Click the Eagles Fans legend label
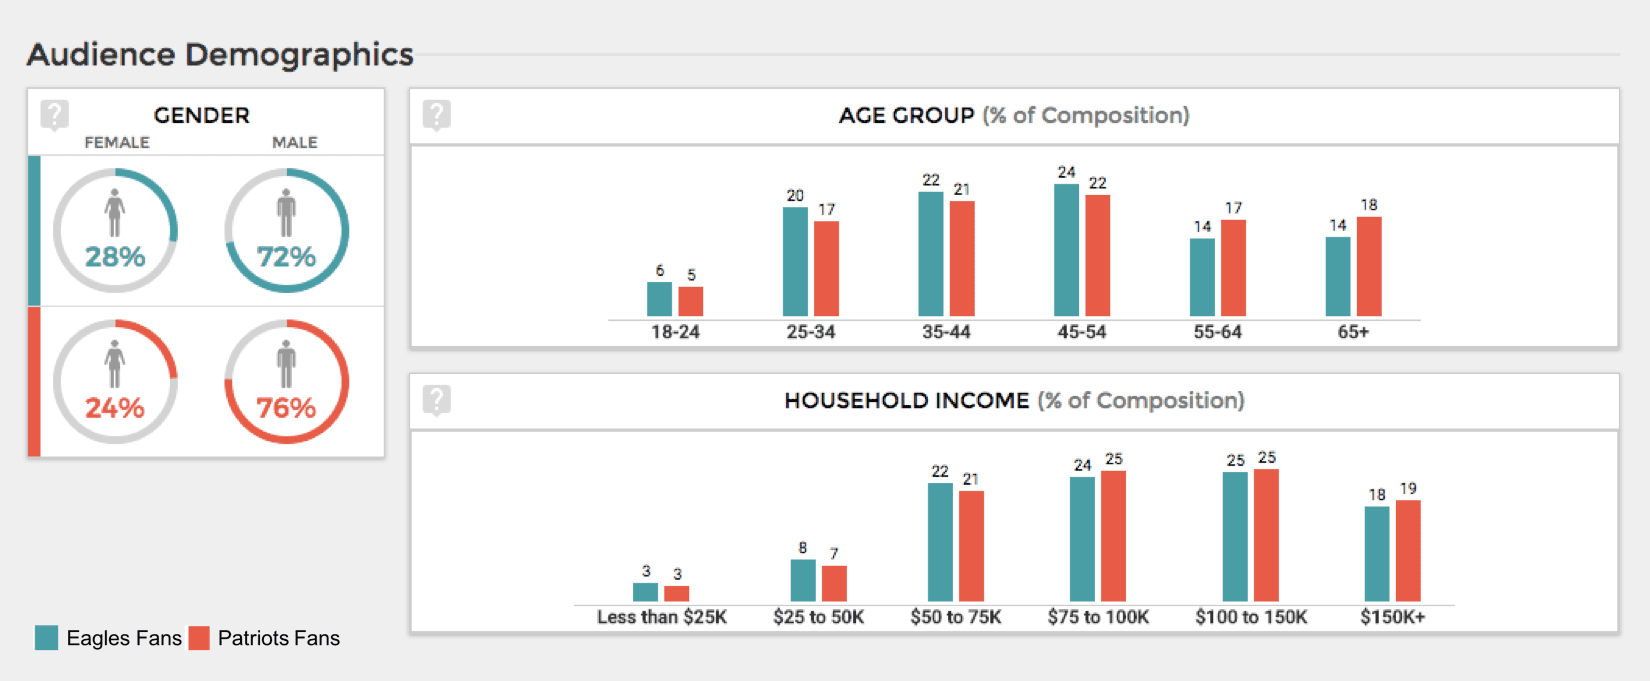The image size is (1650, 681). tap(124, 638)
